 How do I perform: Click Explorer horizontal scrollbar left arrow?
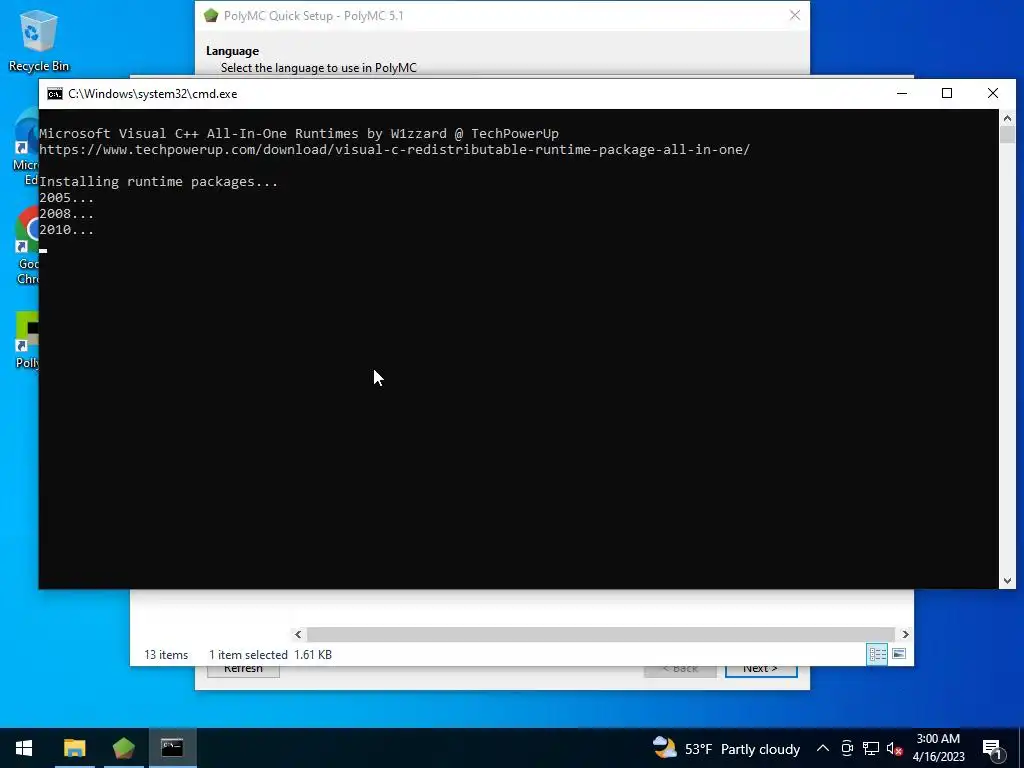[298, 634]
